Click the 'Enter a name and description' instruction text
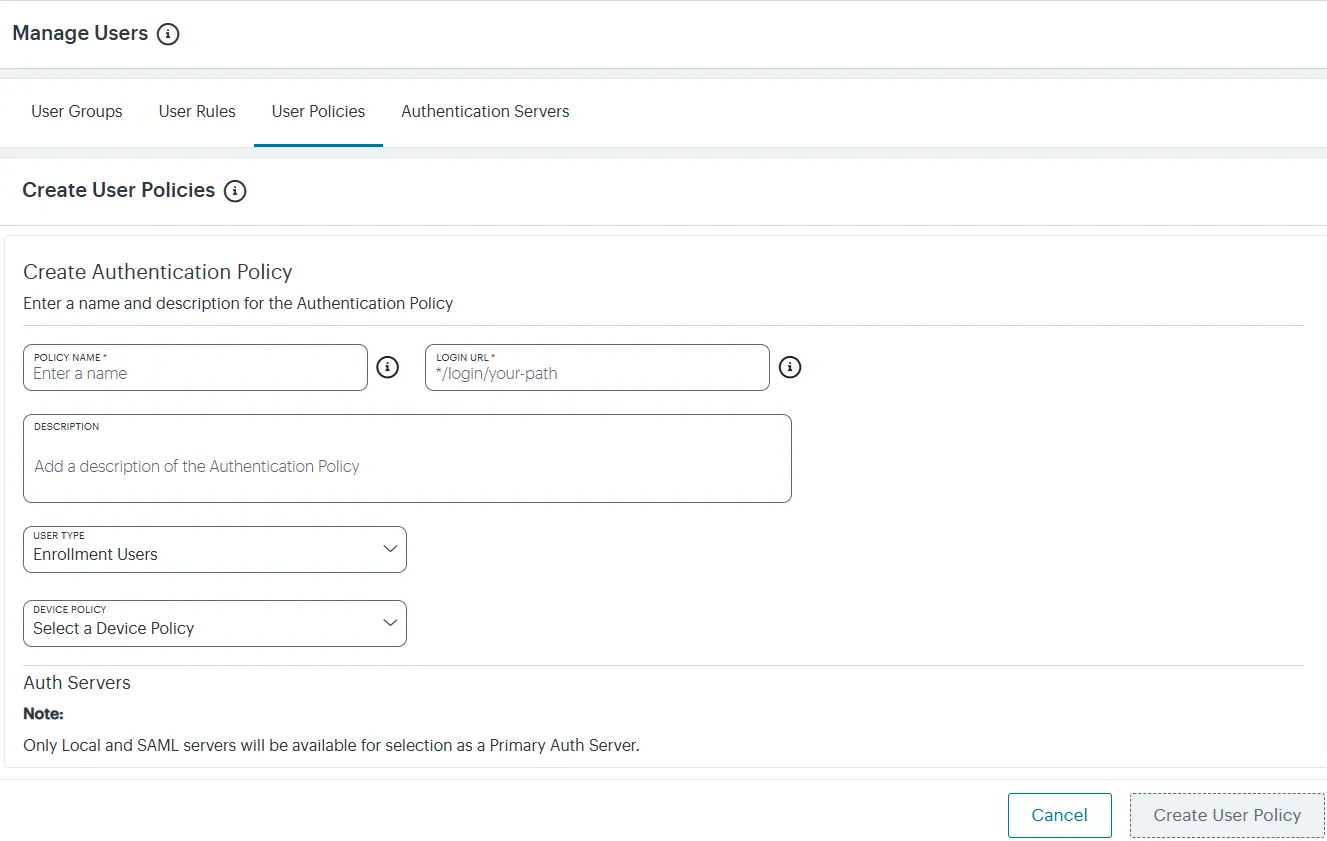 238,303
